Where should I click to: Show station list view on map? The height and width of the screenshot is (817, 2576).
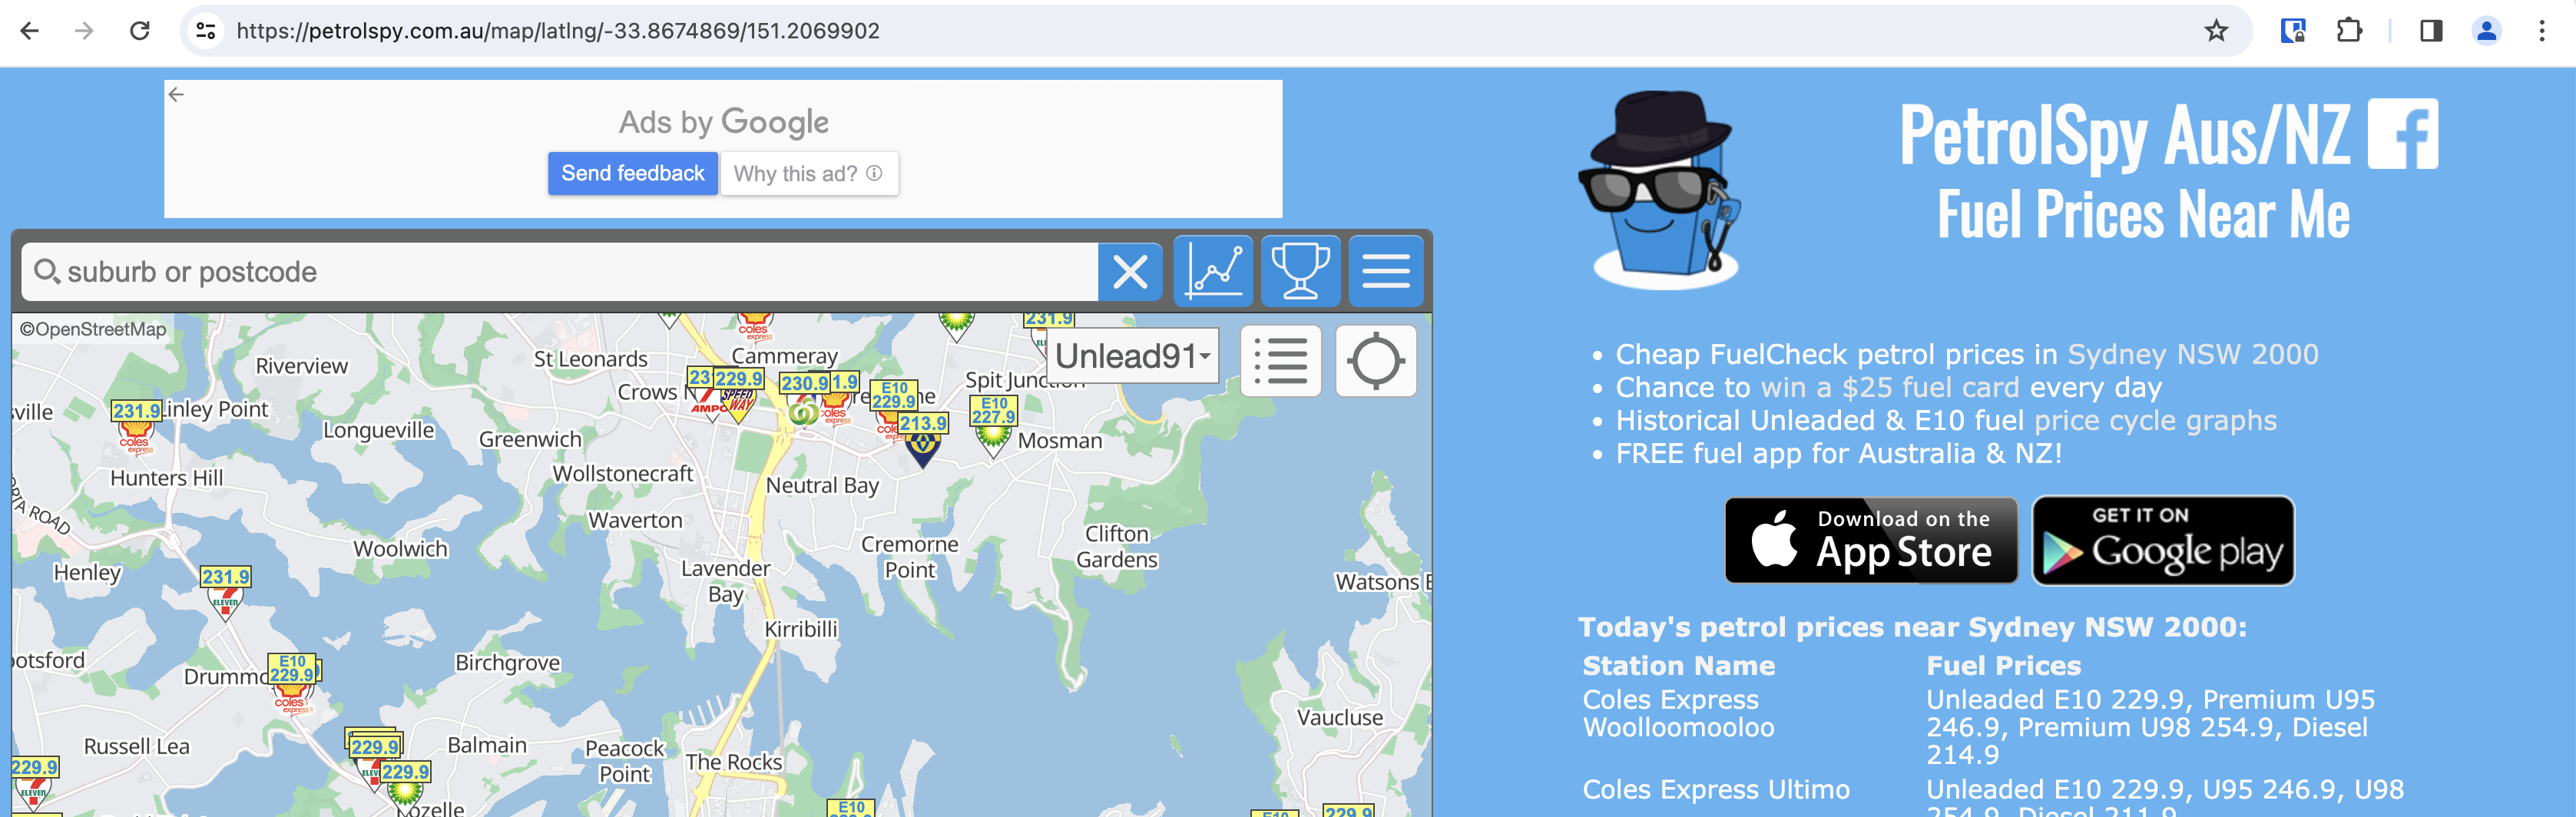1280,361
